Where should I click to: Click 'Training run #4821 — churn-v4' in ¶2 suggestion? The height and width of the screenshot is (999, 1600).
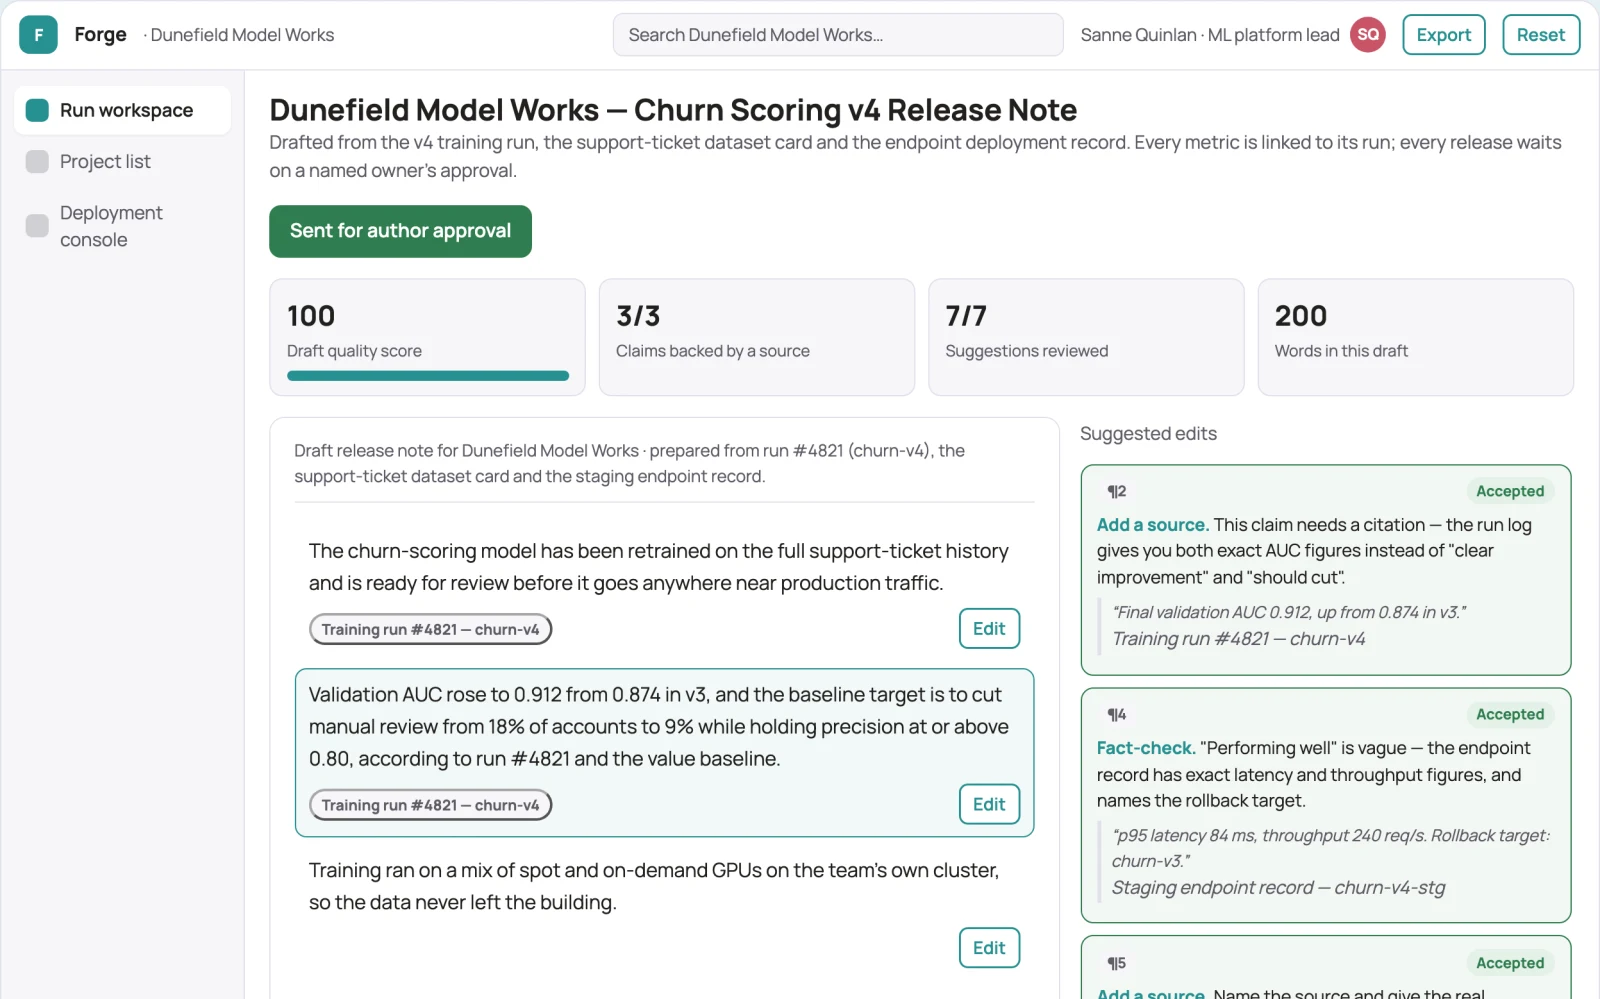[1238, 639]
